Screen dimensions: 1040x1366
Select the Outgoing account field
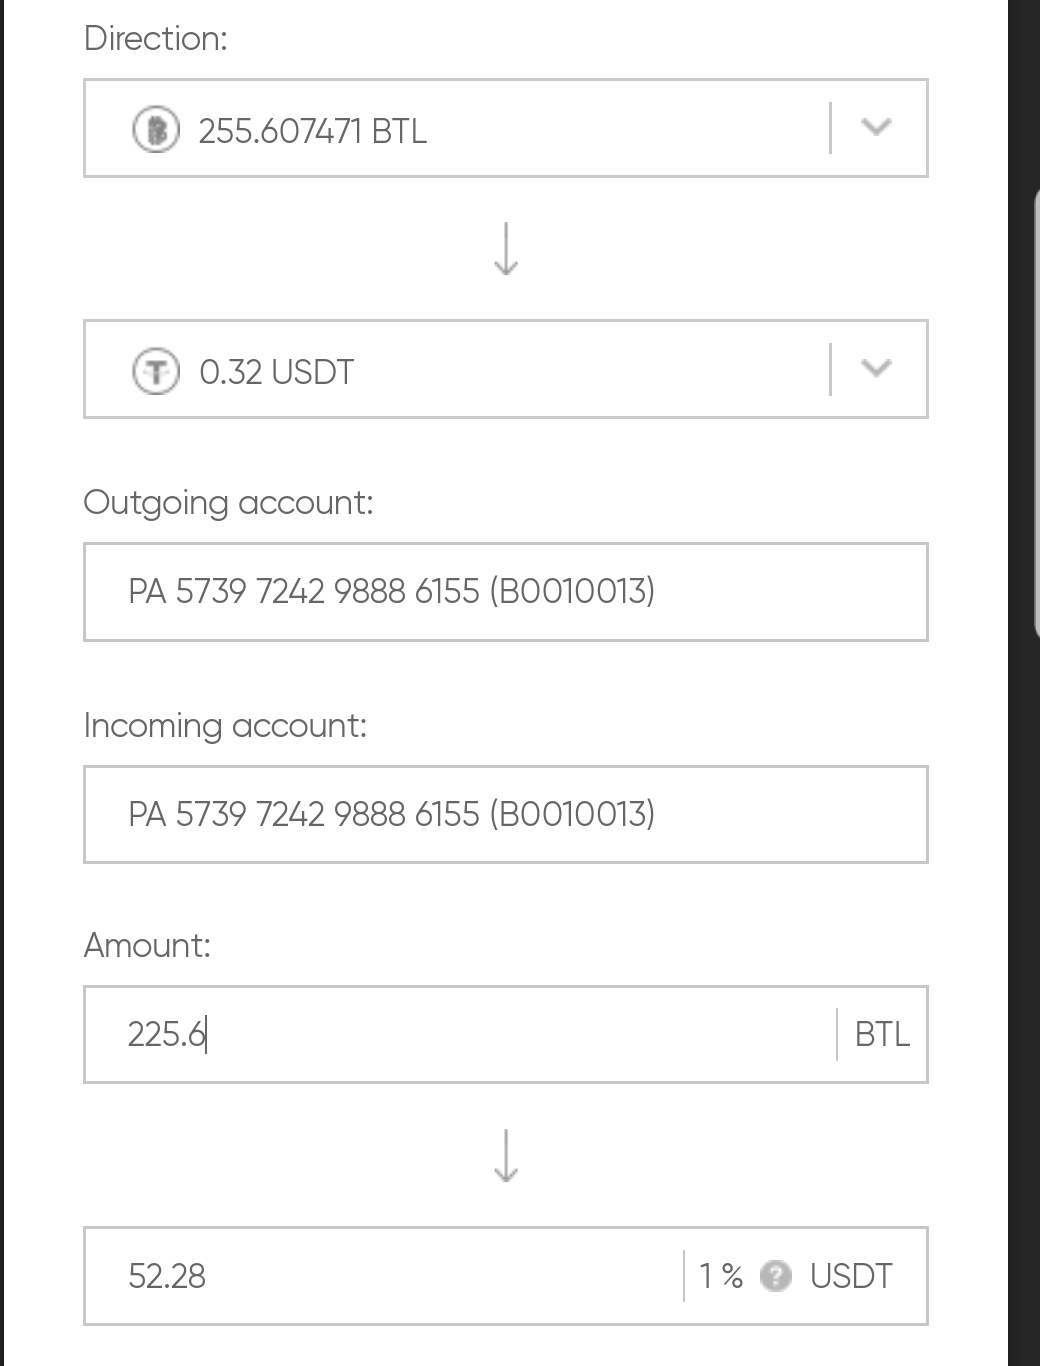pyautogui.click(x=505, y=592)
